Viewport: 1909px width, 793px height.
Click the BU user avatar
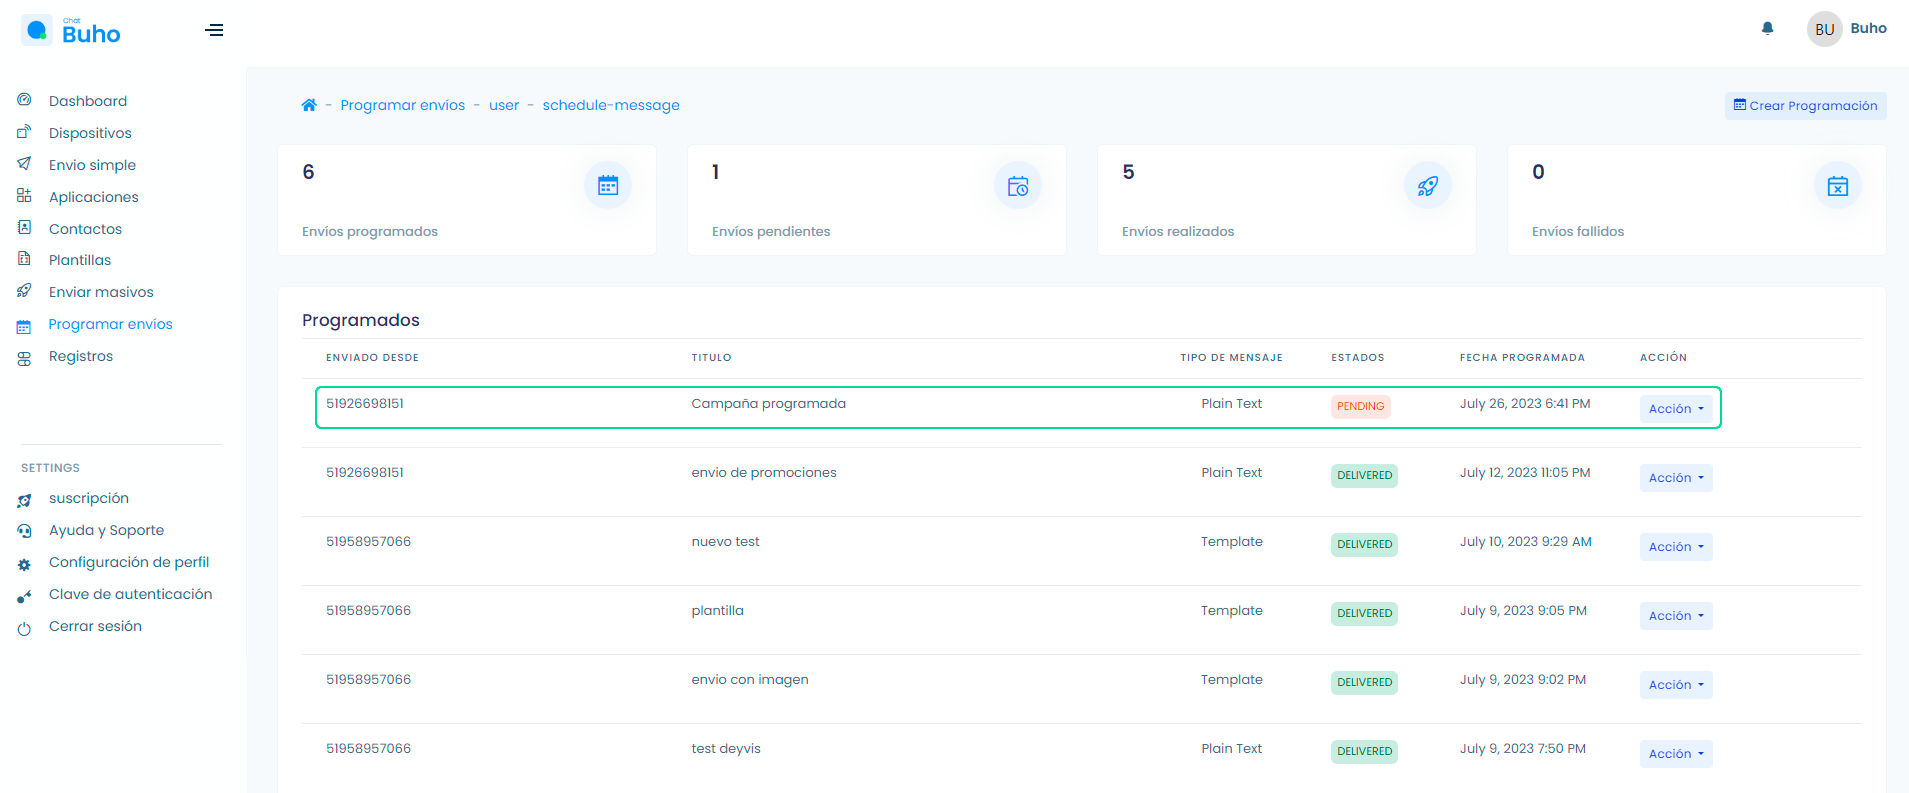[x=1824, y=29]
